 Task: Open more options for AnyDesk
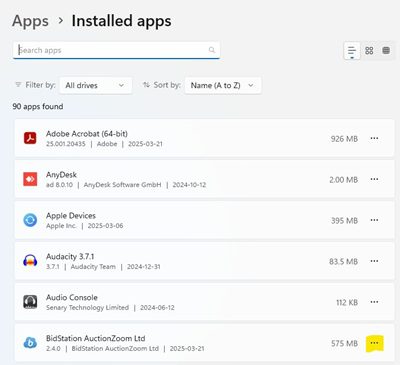pyautogui.click(x=374, y=179)
